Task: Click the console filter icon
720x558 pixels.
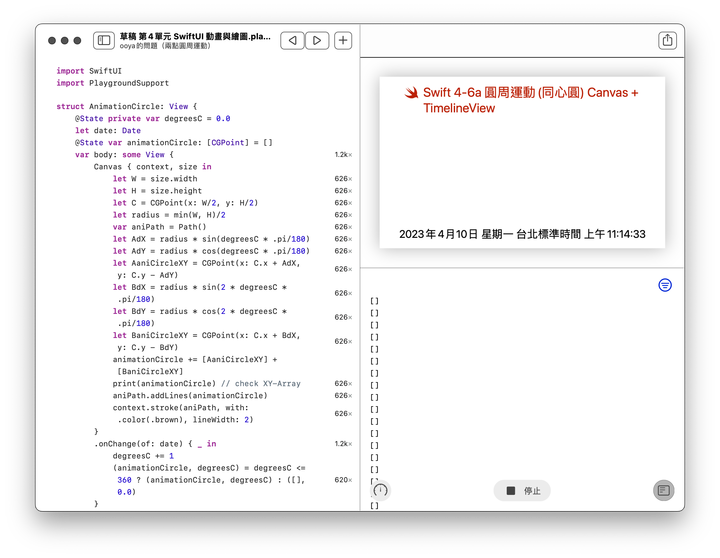Action: (x=665, y=285)
